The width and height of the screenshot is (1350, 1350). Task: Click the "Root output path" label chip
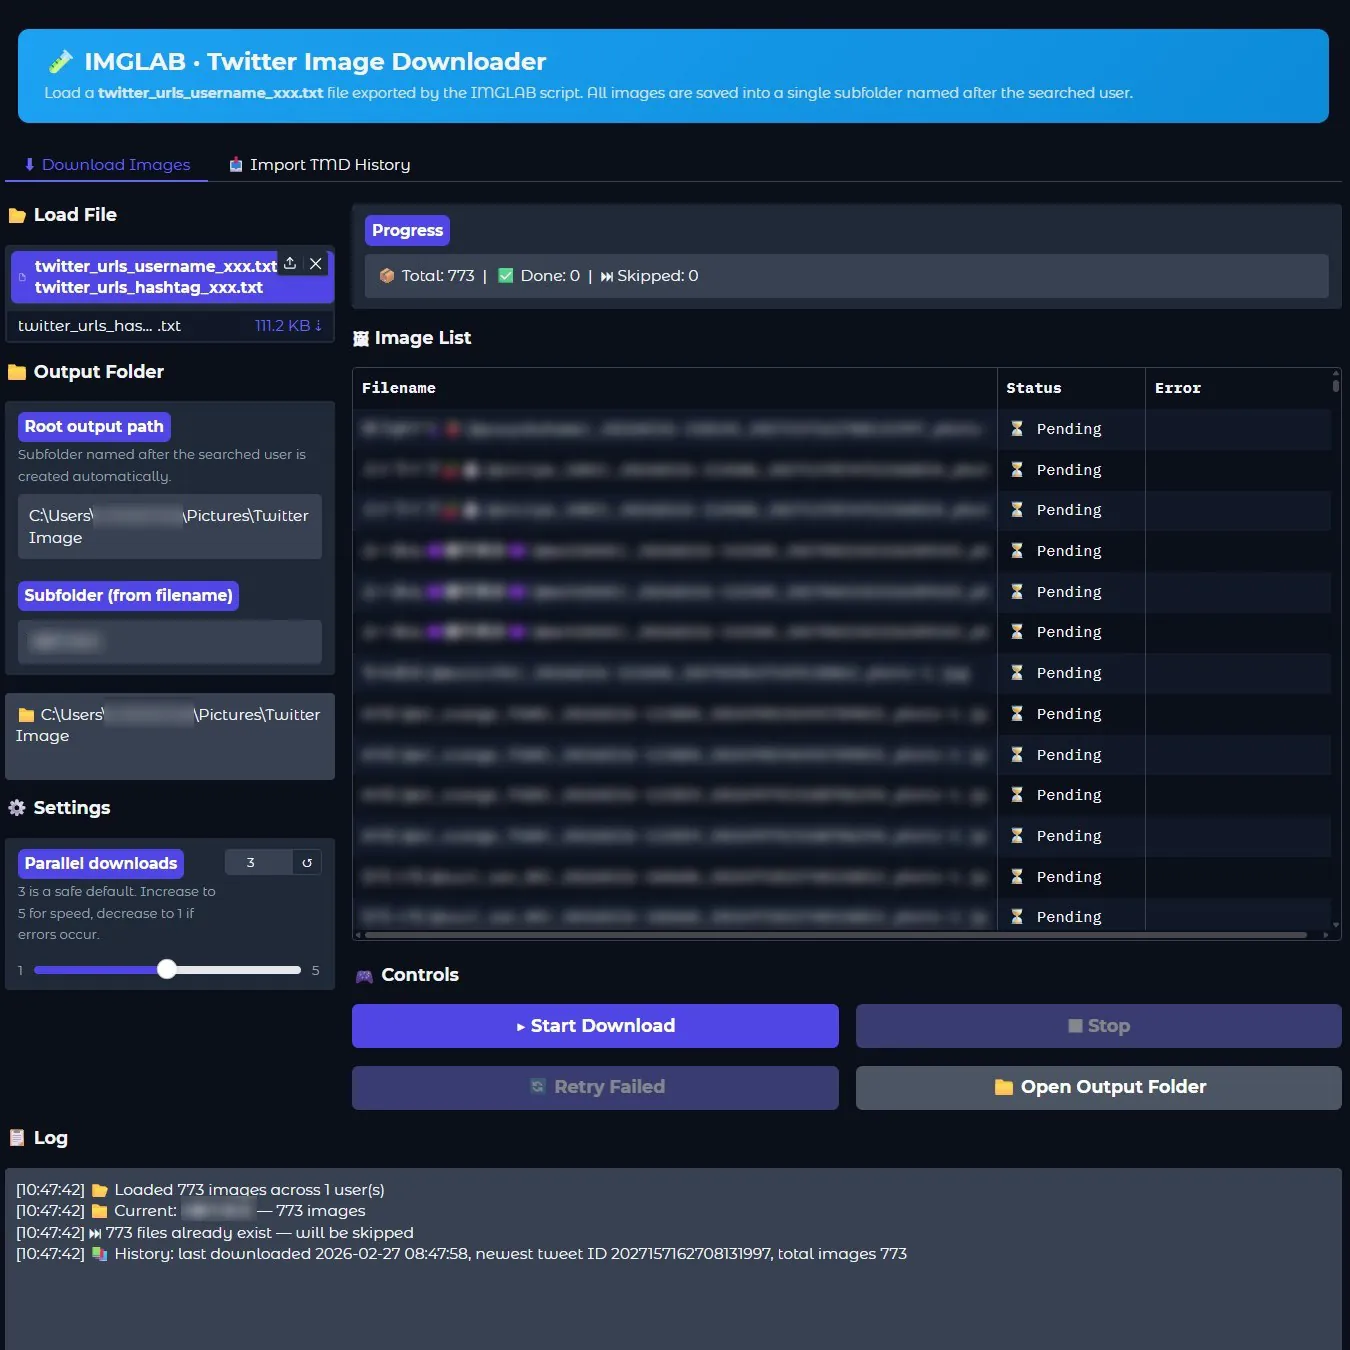(94, 427)
